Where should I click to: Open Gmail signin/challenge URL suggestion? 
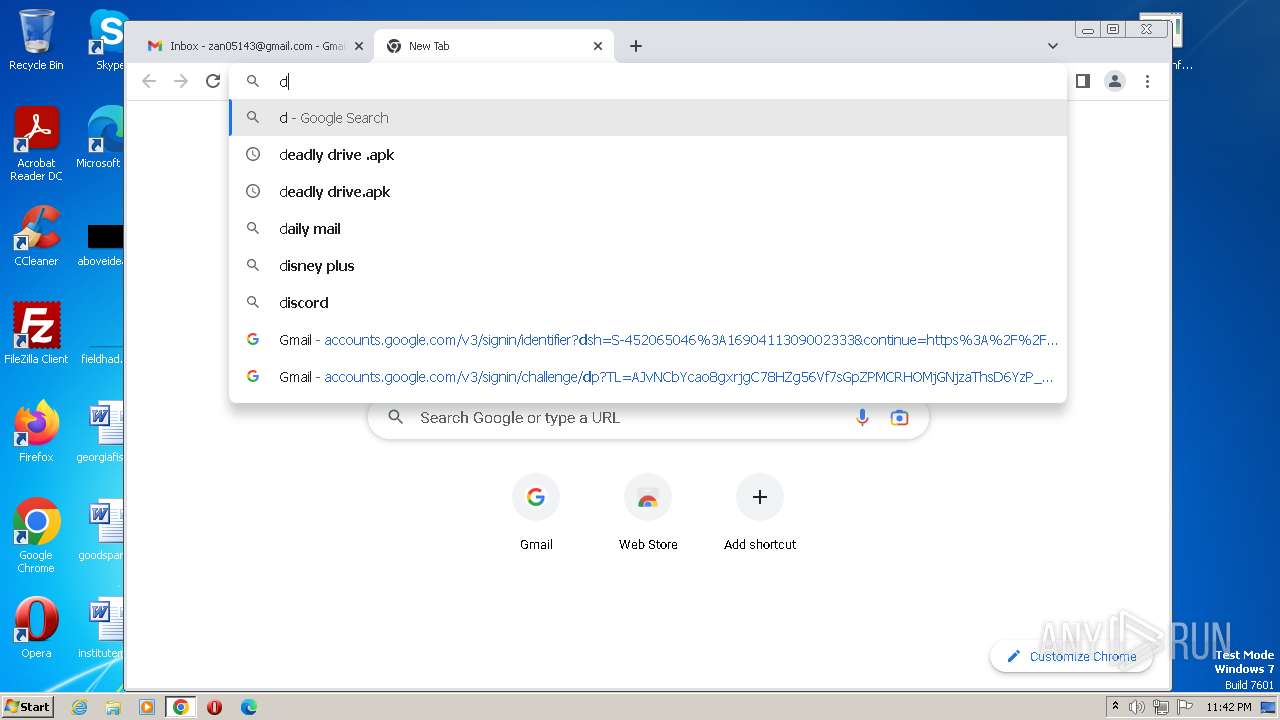click(x=648, y=377)
